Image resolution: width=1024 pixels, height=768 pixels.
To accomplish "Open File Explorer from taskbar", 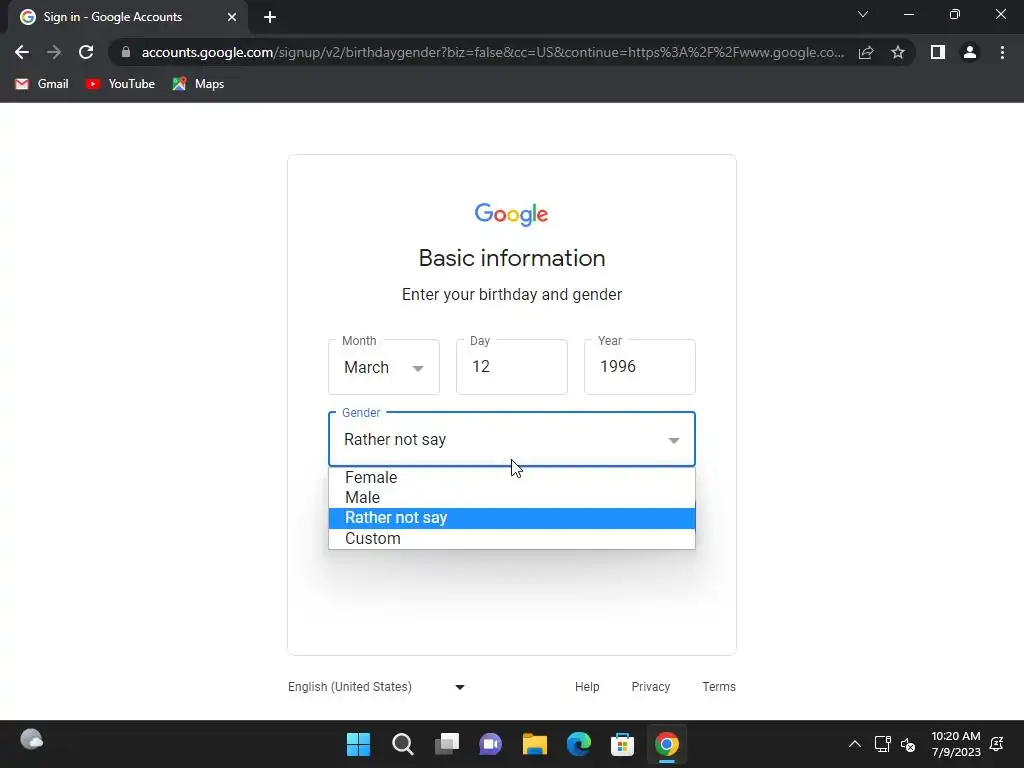I will [x=535, y=744].
